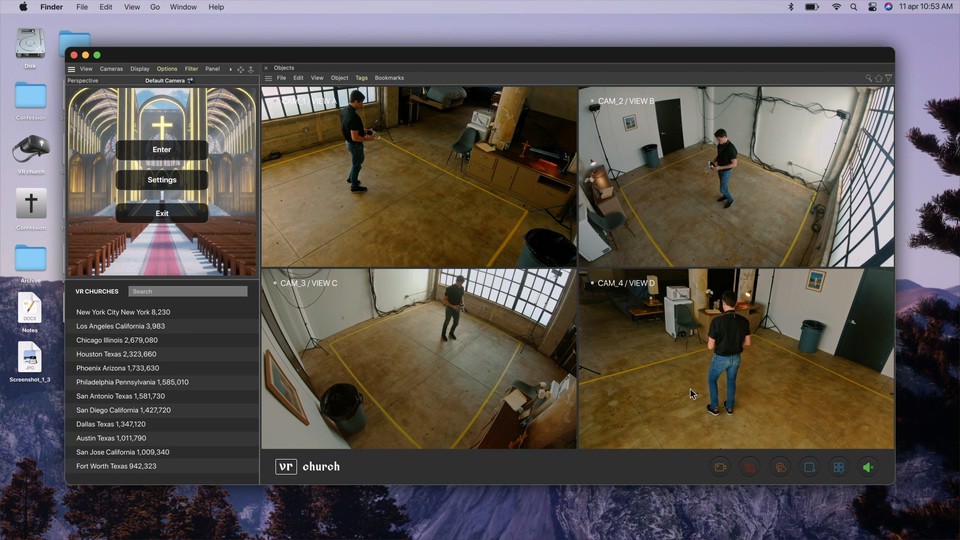Click the CAM_4 / VIEW D camera feed
This screenshot has width=960, height=540.
[737, 359]
